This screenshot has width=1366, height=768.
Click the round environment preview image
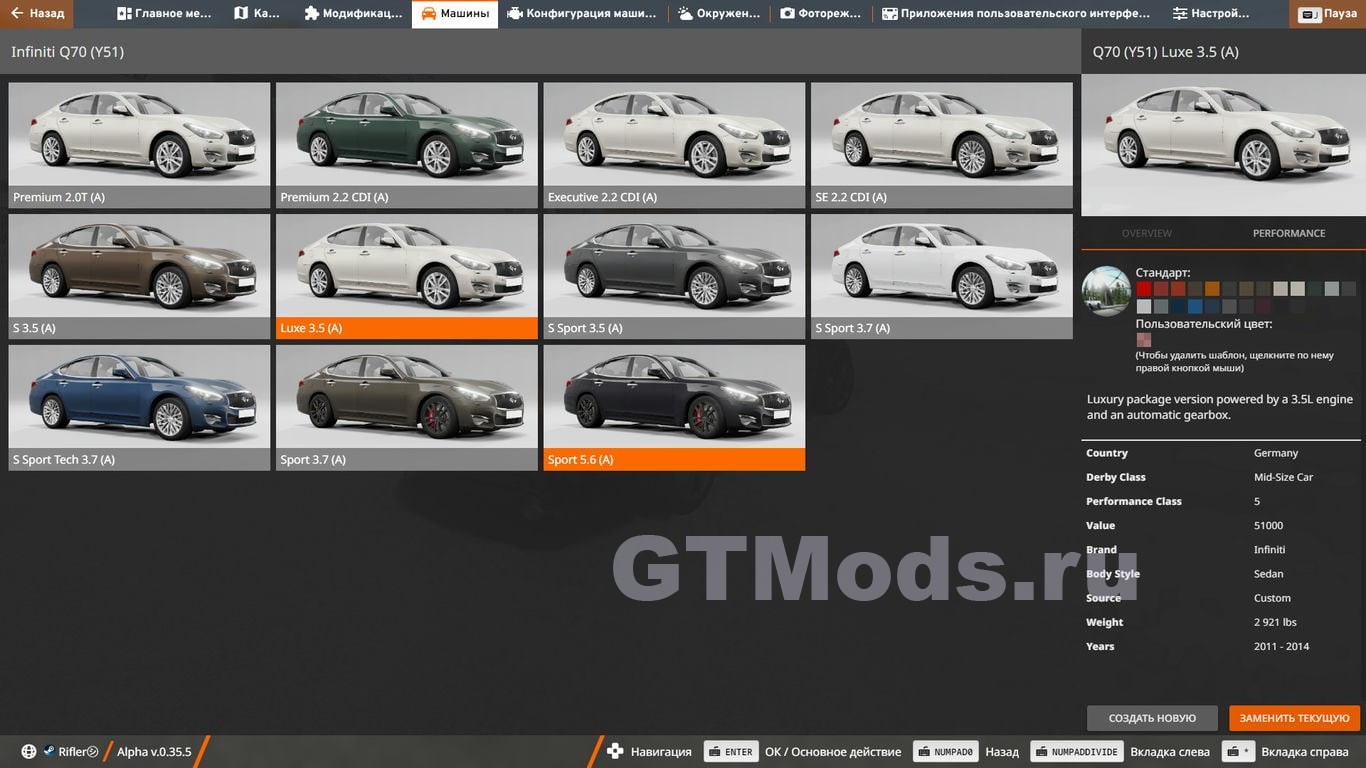1106,291
